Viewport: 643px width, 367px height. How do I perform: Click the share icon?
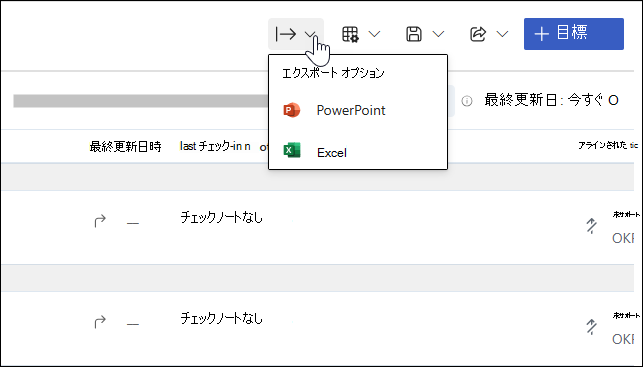(x=478, y=34)
